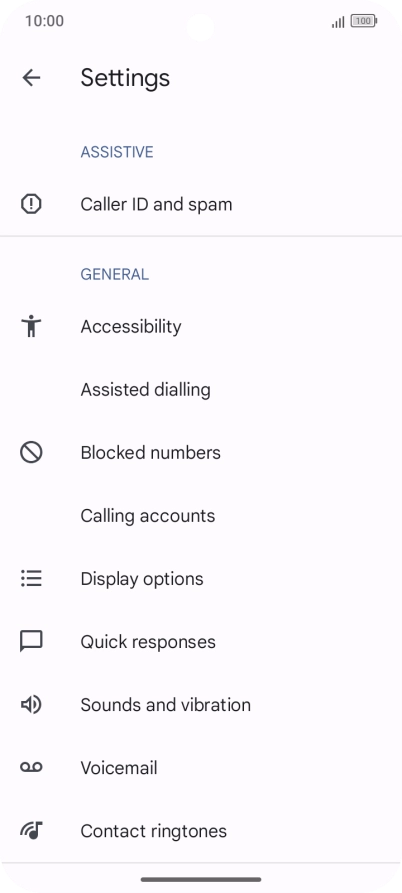Tap the Contact ringtones music icon
The image size is (402, 893).
[31, 831]
